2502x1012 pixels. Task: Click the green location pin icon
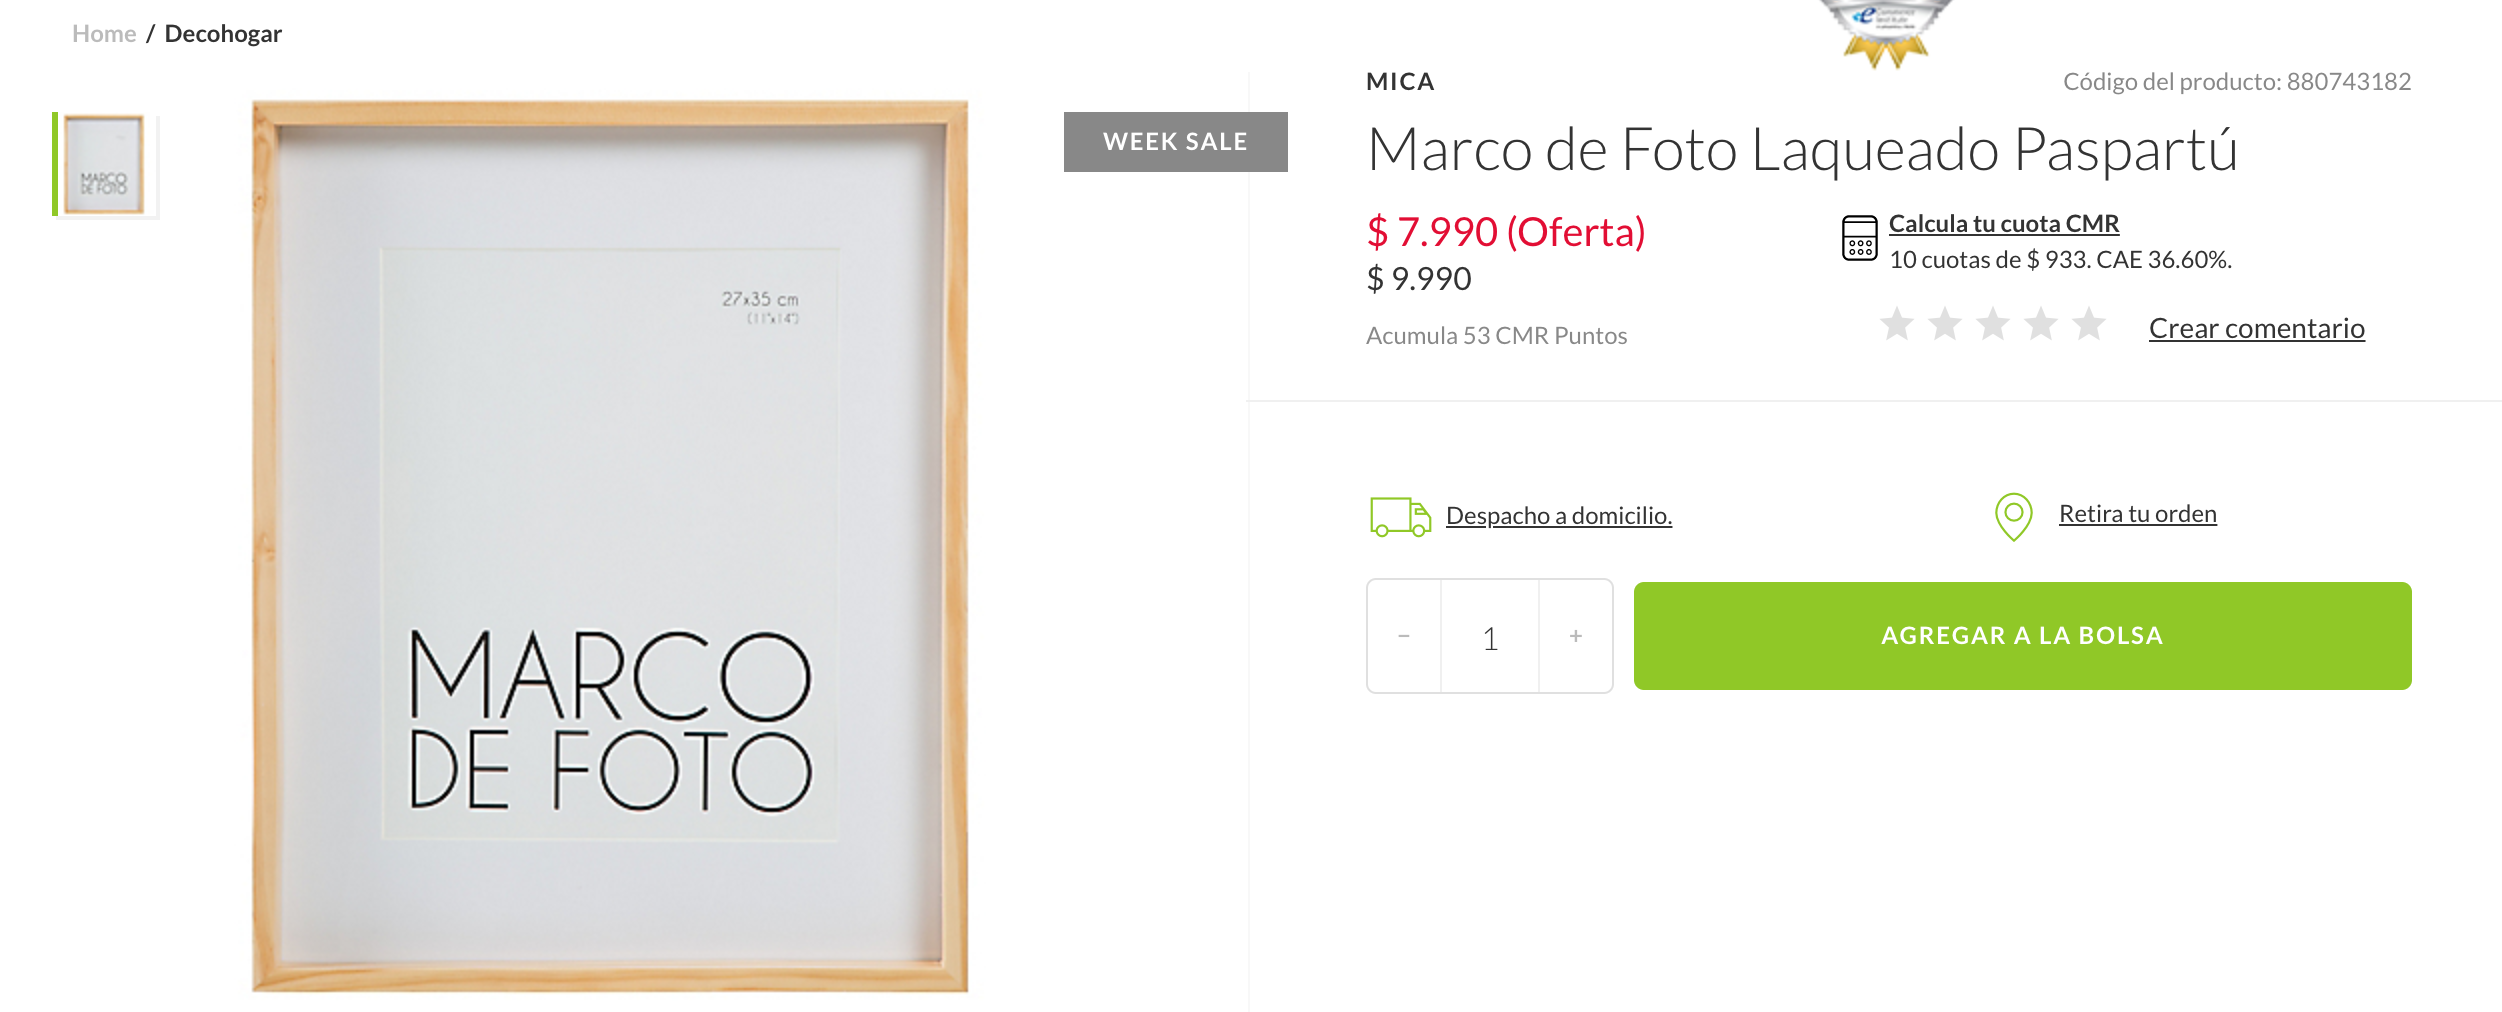2013,516
